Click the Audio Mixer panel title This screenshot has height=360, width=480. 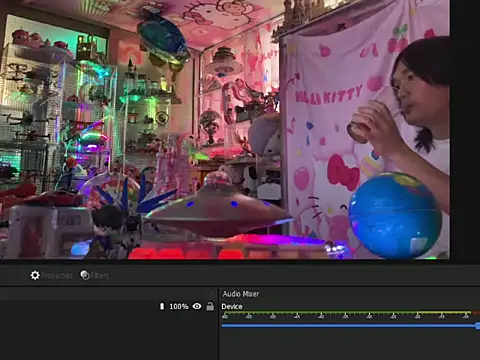coord(241,294)
